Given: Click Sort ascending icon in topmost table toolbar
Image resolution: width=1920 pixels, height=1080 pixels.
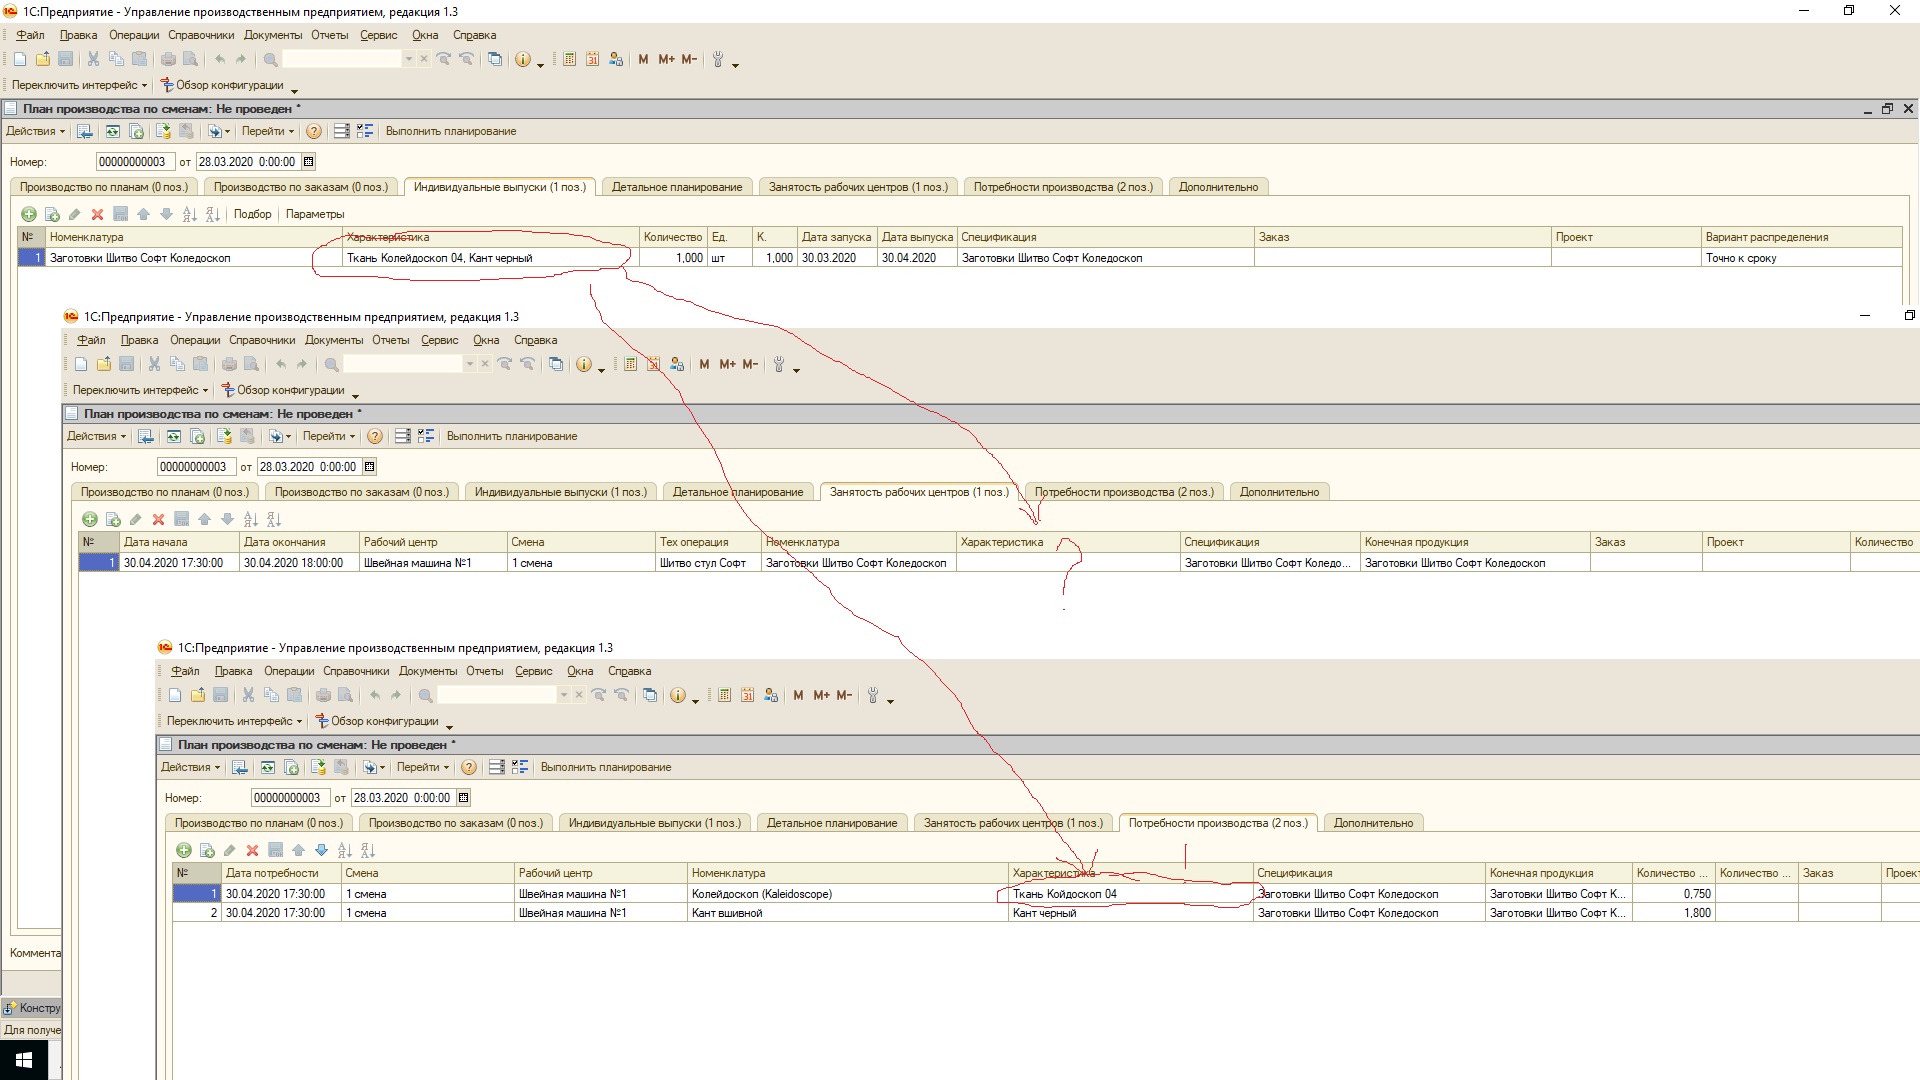Looking at the screenshot, I should (x=190, y=214).
